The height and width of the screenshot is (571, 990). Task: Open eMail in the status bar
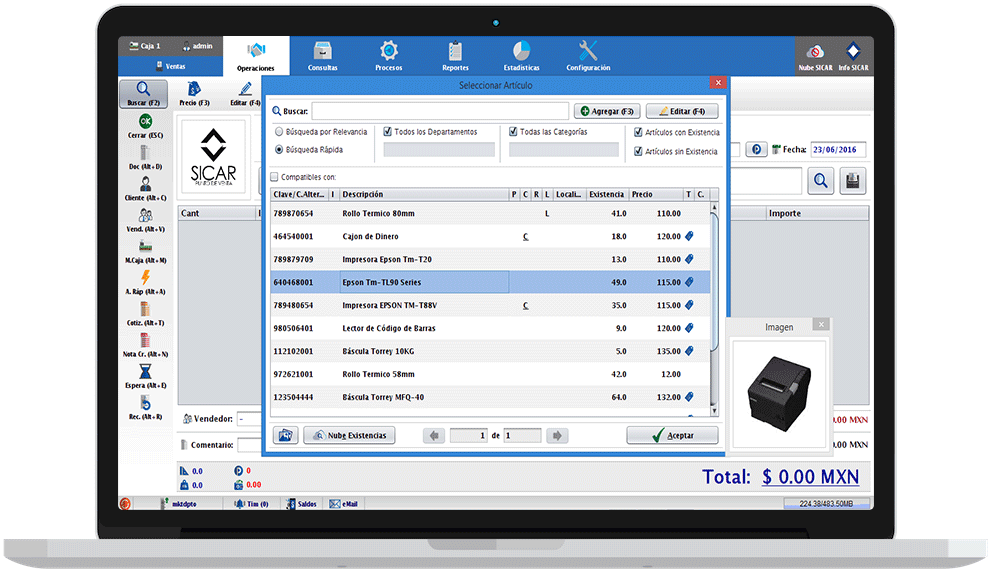coord(343,504)
